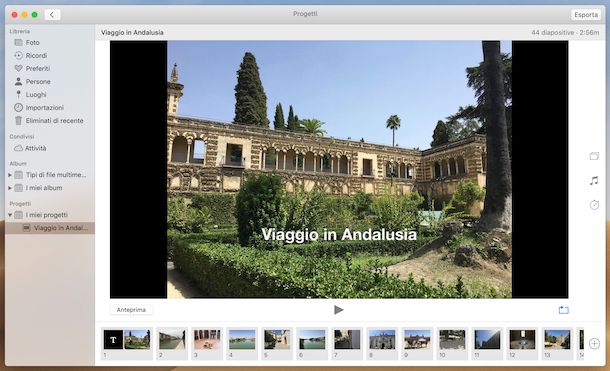The image size is (610, 371).
Task: Select slide 4 thumbnail
Action: [242, 340]
